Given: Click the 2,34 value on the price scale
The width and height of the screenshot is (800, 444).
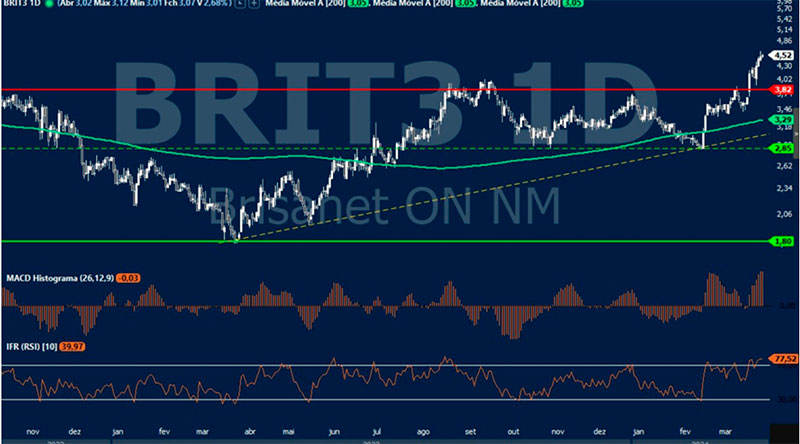Looking at the screenshot, I should pyautogui.click(x=784, y=188).
